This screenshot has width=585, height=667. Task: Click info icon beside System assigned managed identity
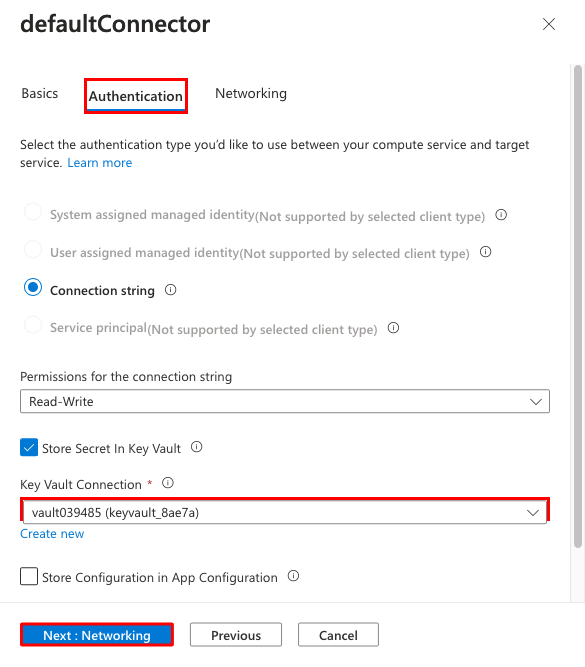501,215
